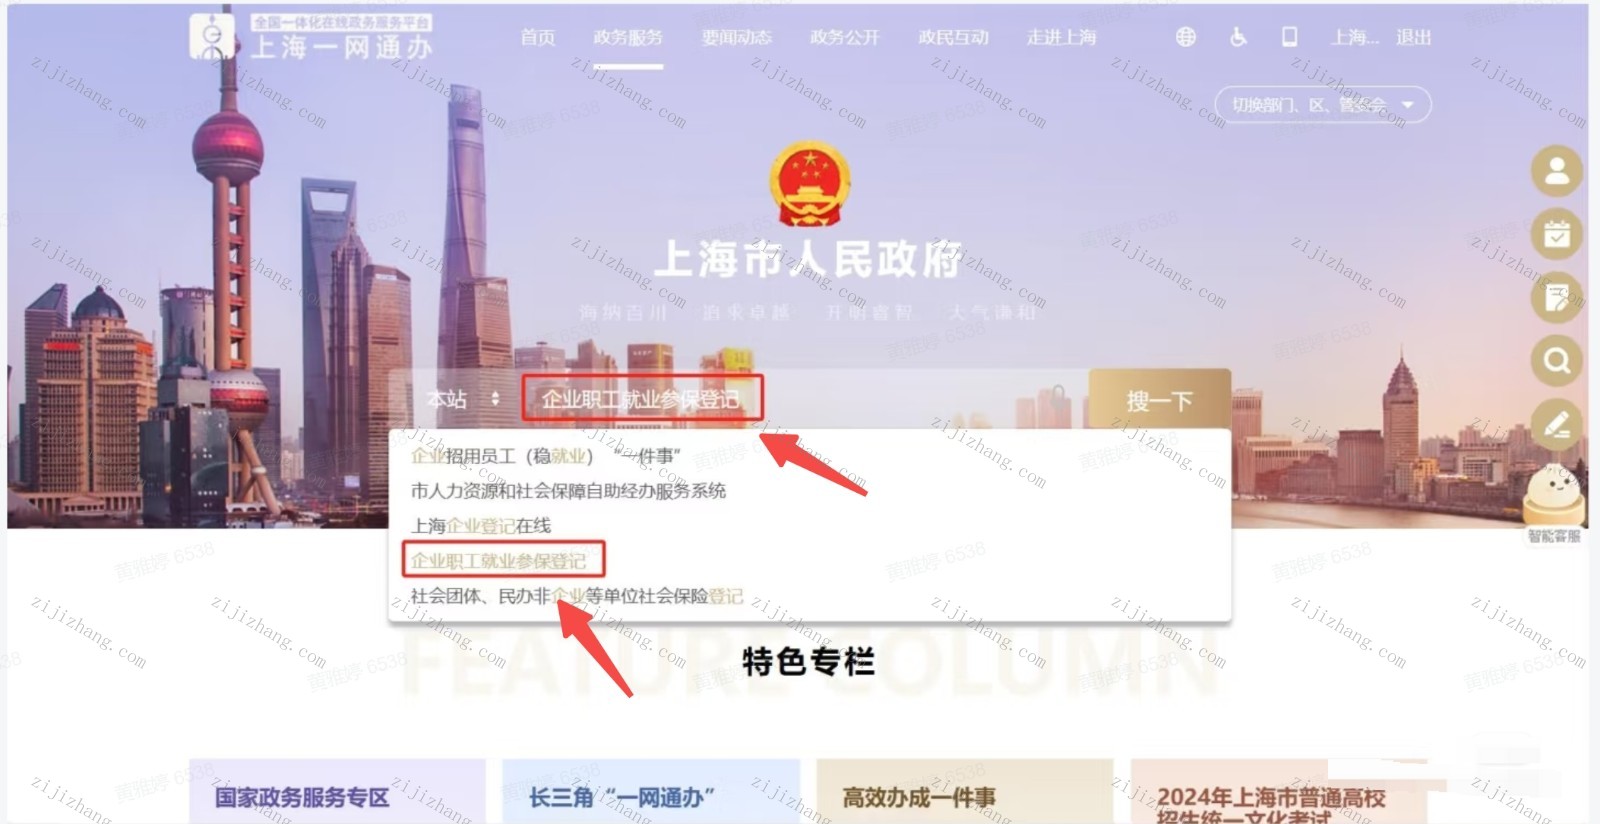This screenshot has width=1600, height=824.
Task: Click the 搜一下 search button
Action: coord(1159,400)
